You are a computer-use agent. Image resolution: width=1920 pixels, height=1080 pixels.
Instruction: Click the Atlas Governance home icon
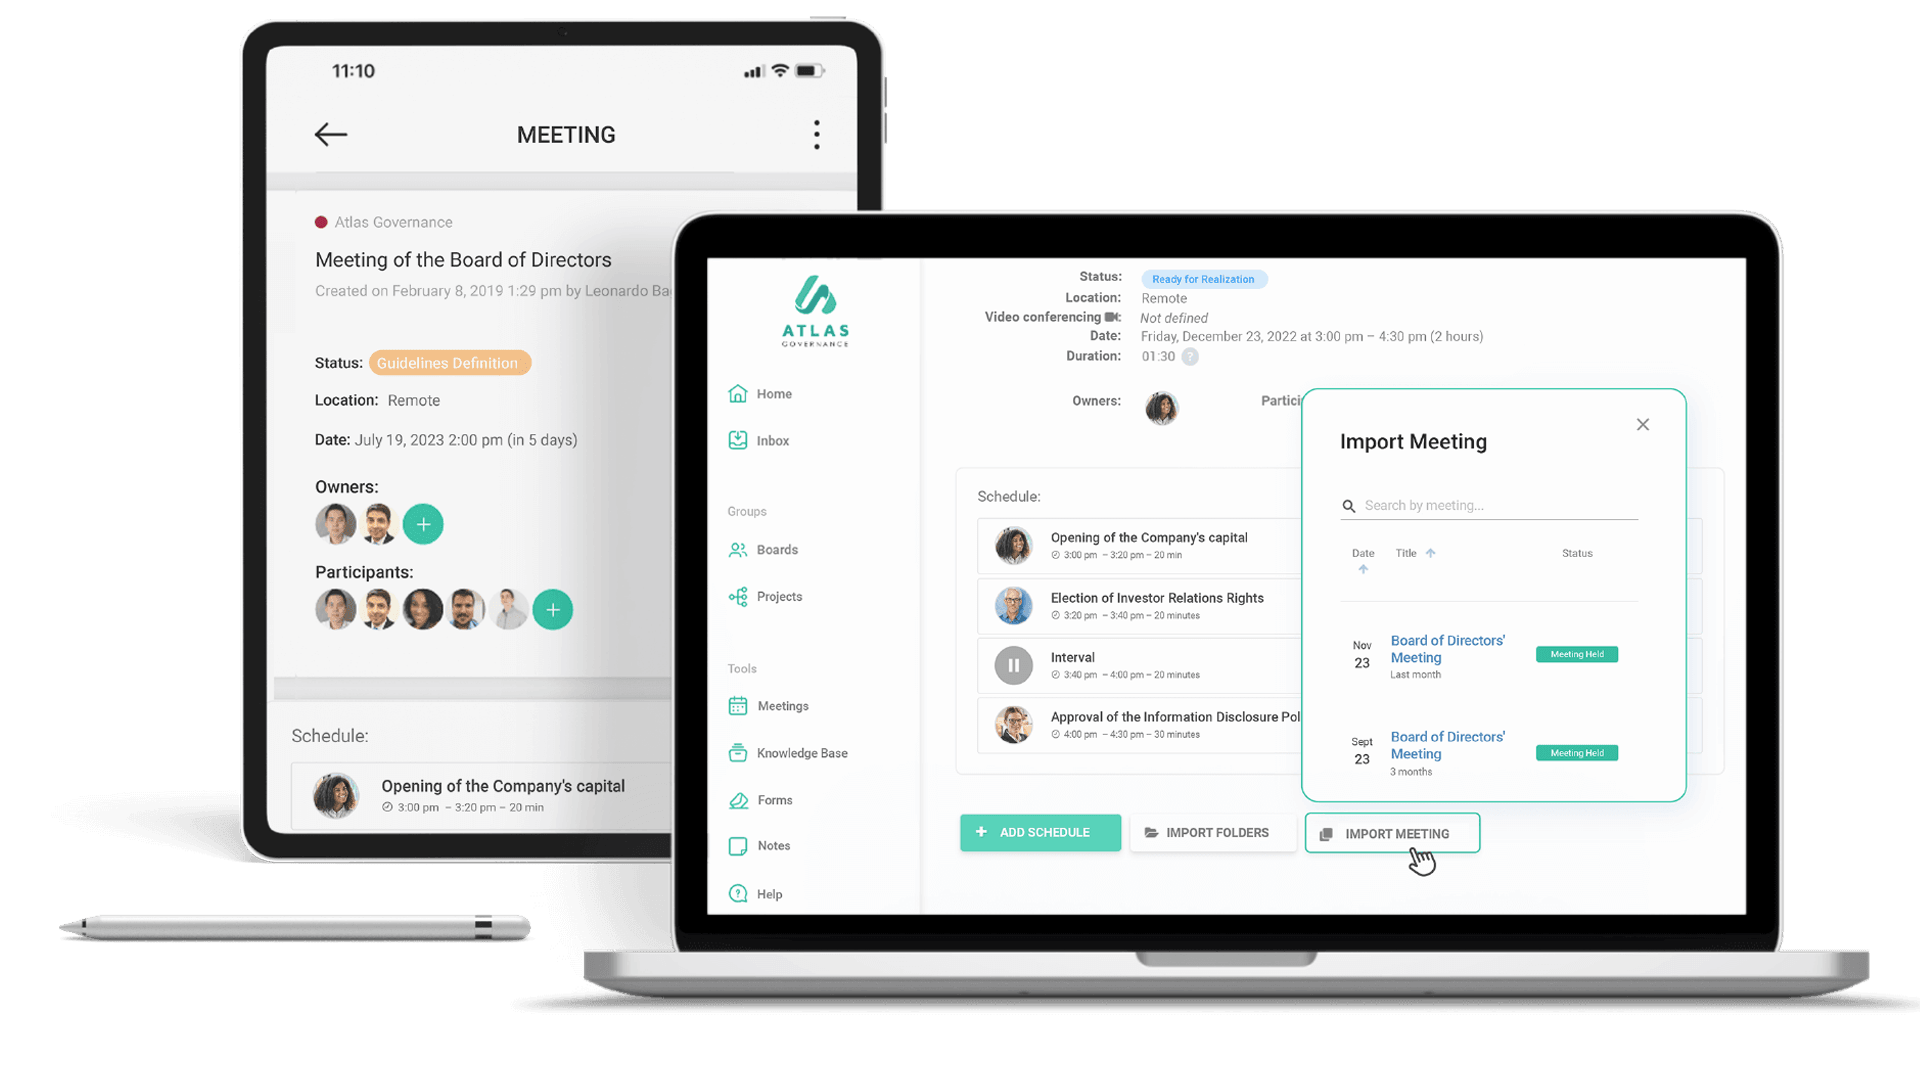(x=738, y=393)
